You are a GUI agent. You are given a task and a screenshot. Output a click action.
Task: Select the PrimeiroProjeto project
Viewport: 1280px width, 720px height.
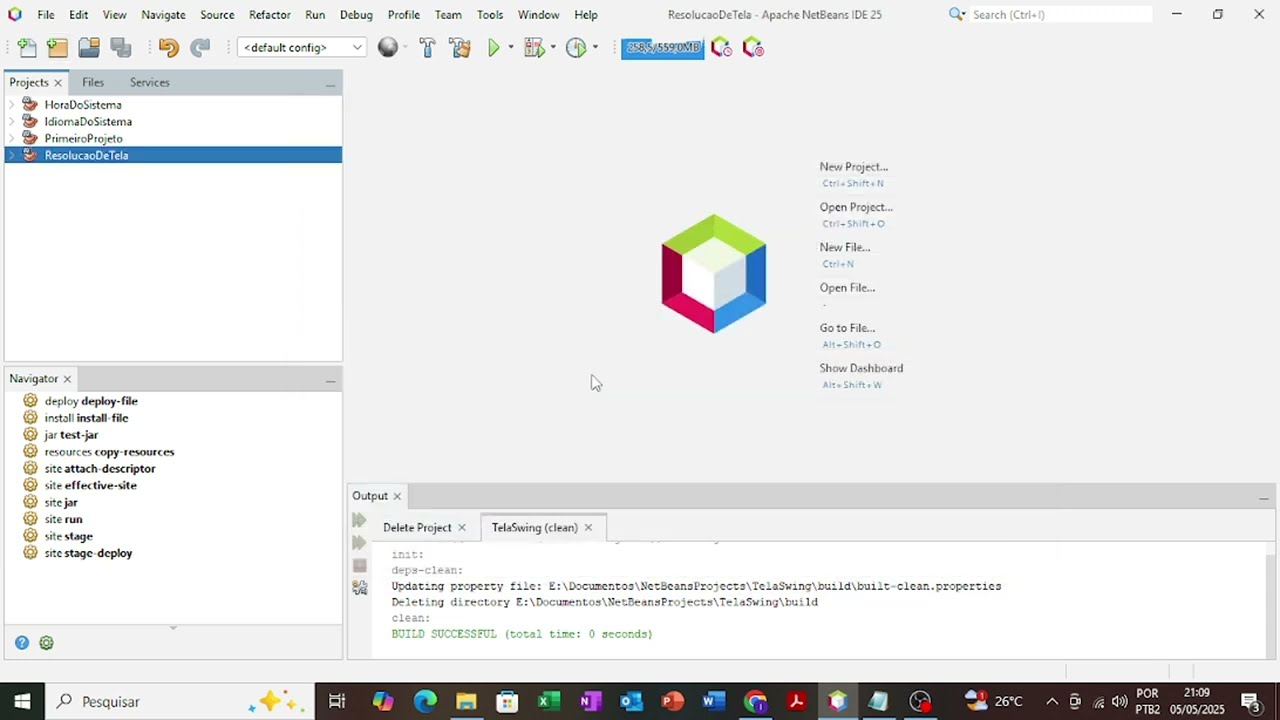coord(84,139)
